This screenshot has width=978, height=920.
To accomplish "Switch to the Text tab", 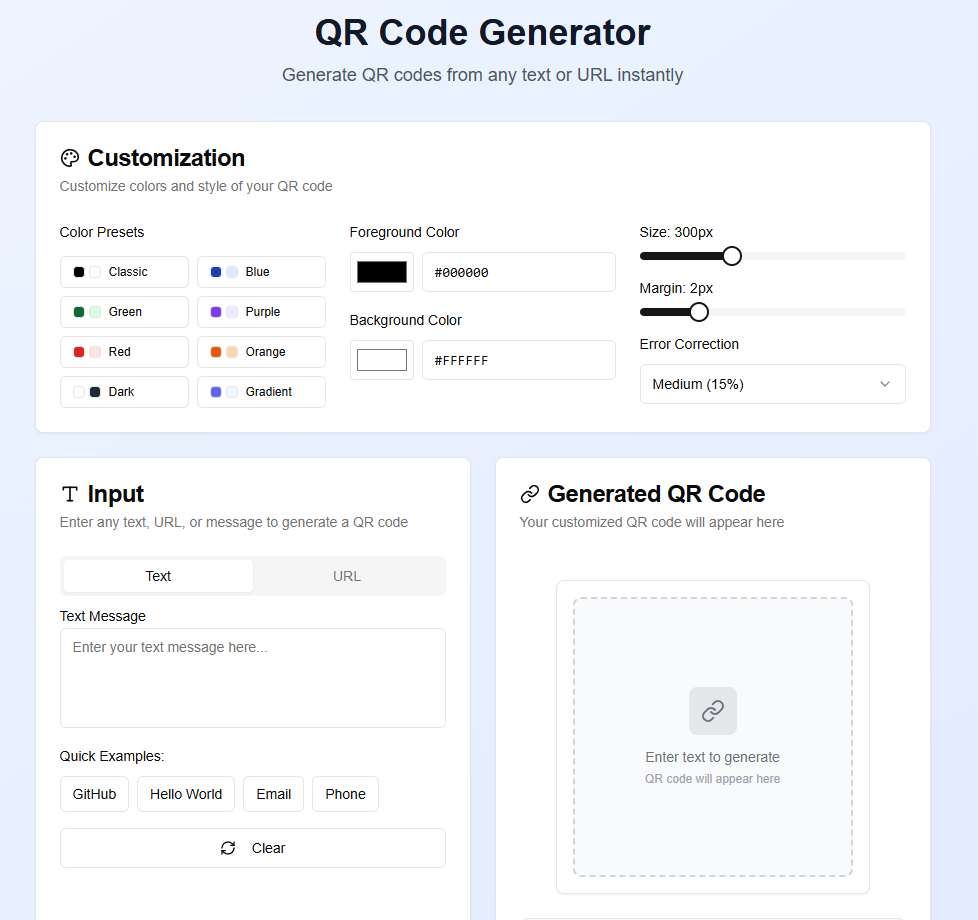I will (x=158, y=576).
